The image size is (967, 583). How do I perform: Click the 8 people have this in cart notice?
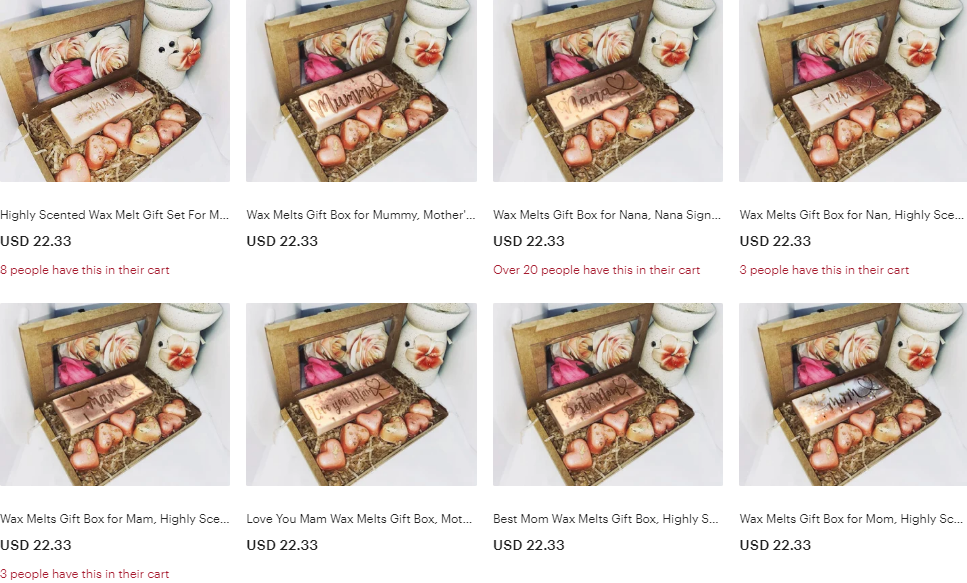[84, 270]
